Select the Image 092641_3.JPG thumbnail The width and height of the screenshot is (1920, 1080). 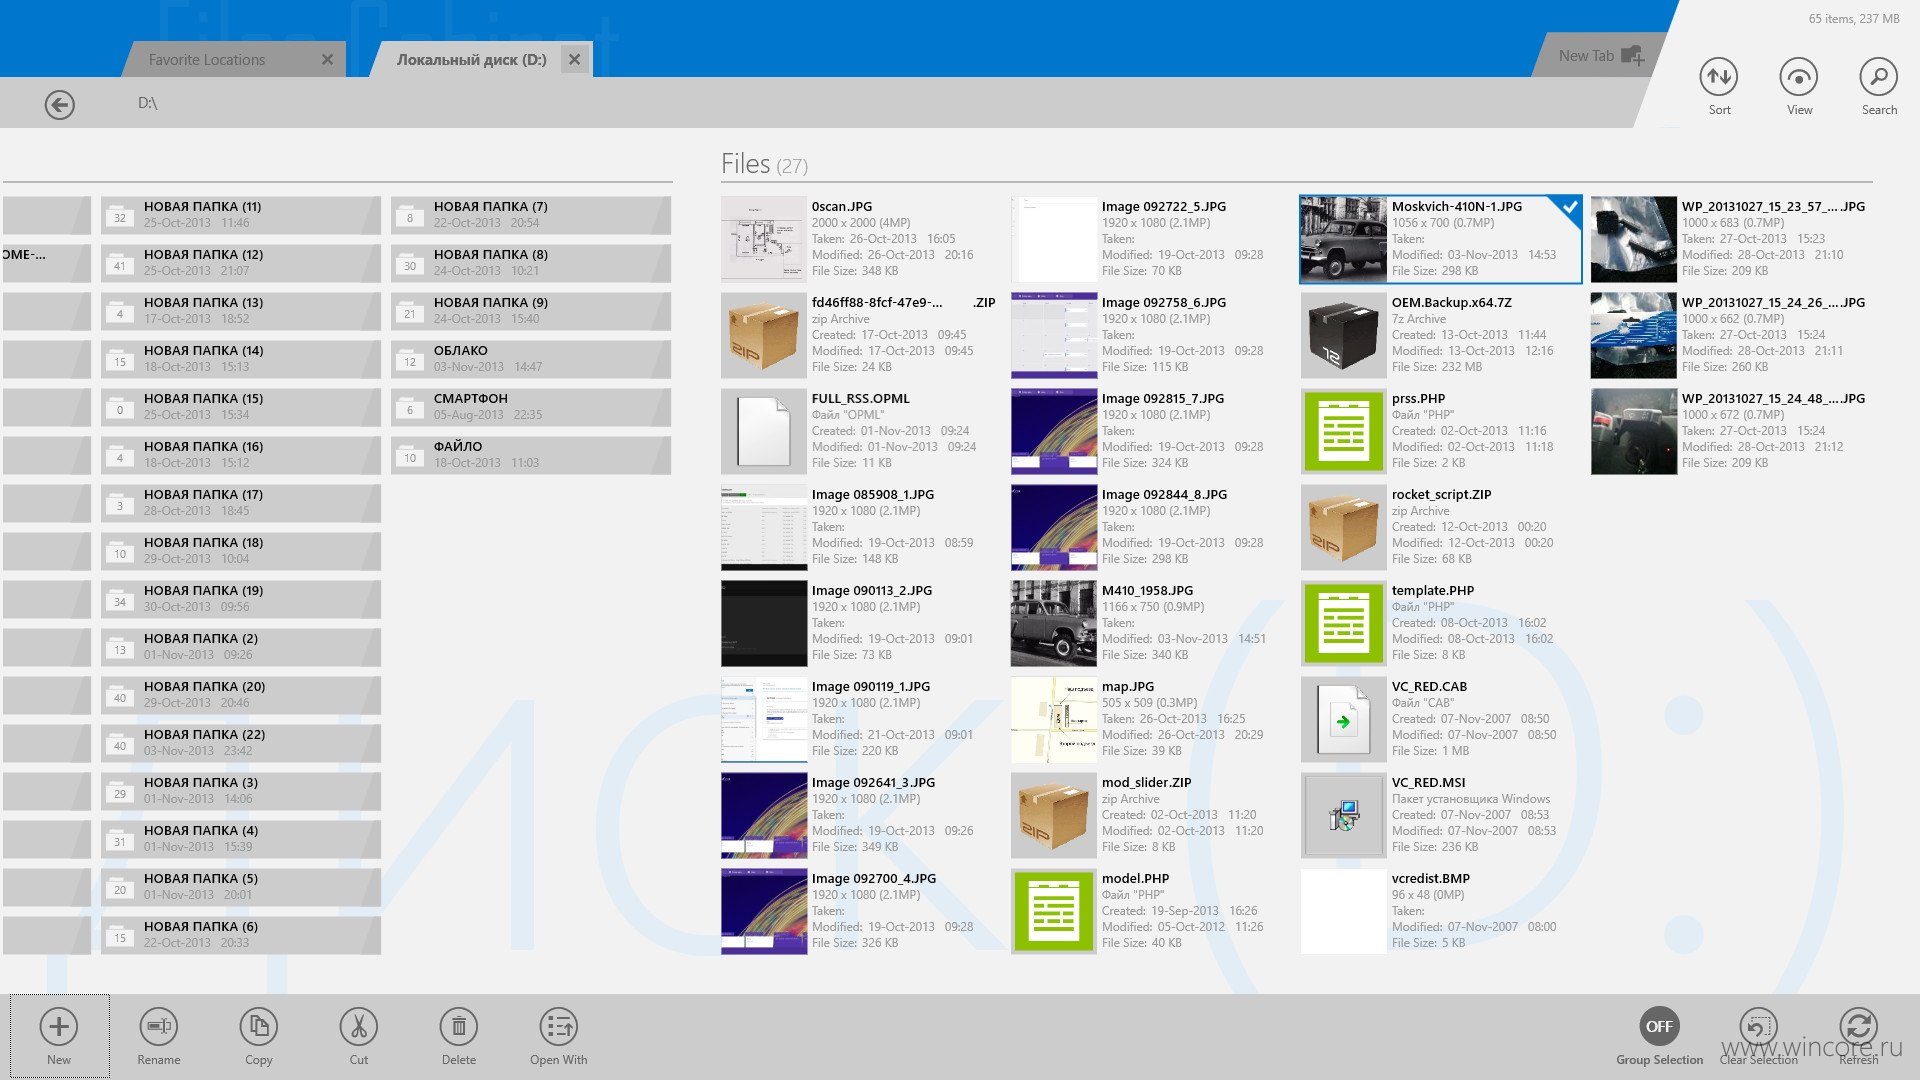pos(764,815)
